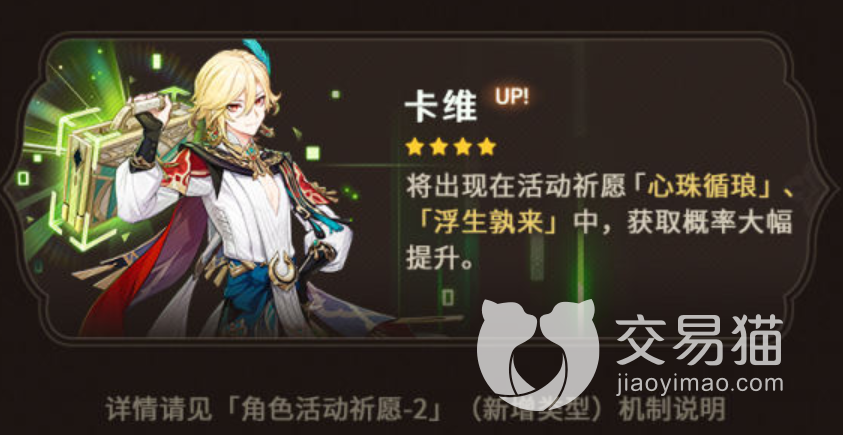843x435 pixels.
Task: Open the 浮生孰来 wish banner link
Action: click(x=480, y=222)
